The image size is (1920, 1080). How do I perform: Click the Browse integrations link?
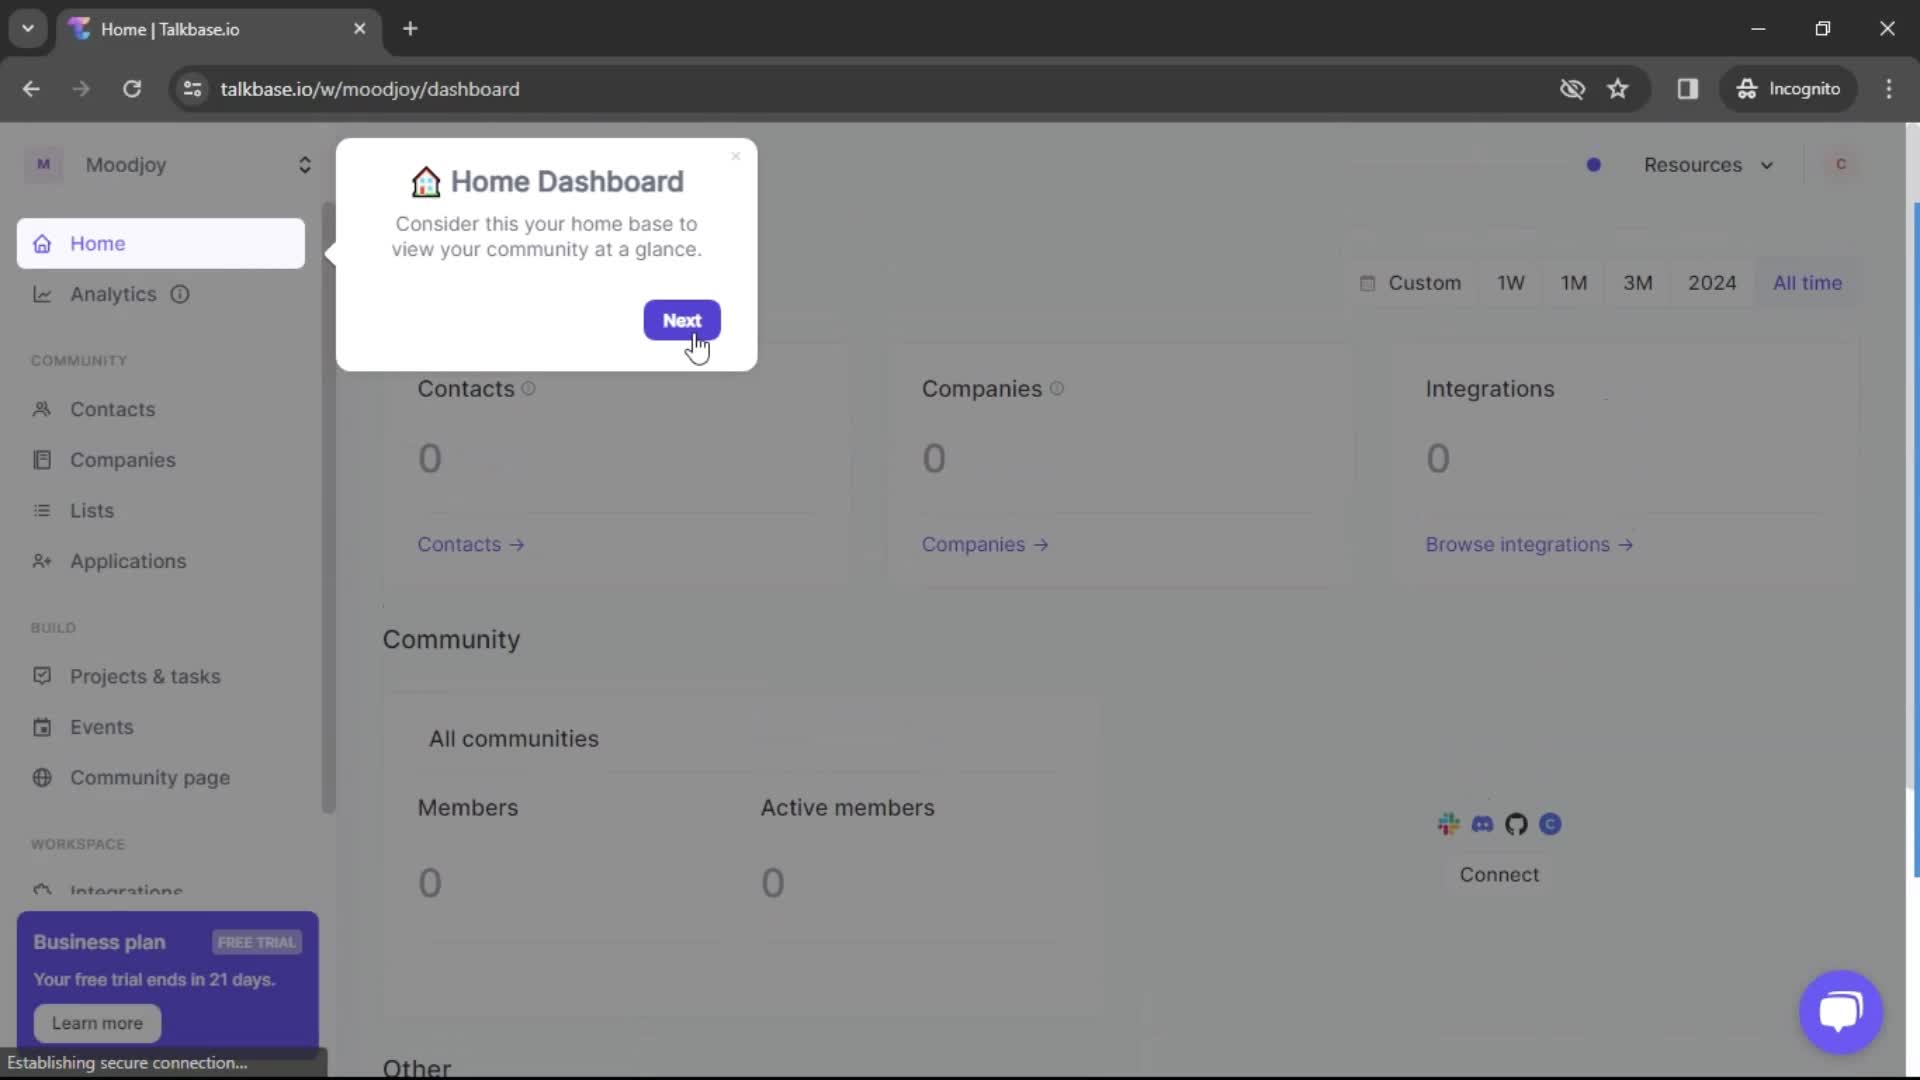coord(1530,545)
